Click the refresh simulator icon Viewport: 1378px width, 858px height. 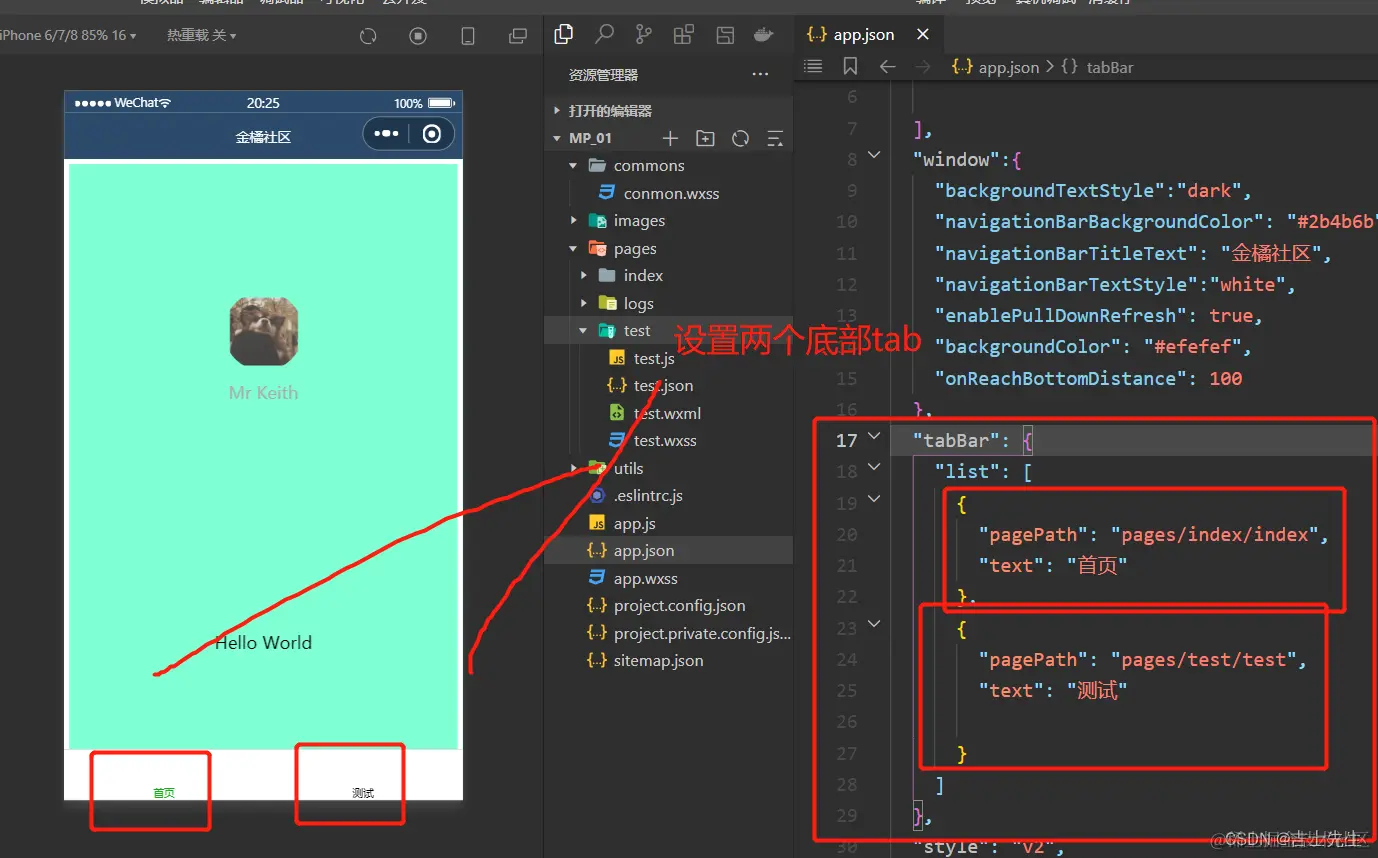point(368,36)
